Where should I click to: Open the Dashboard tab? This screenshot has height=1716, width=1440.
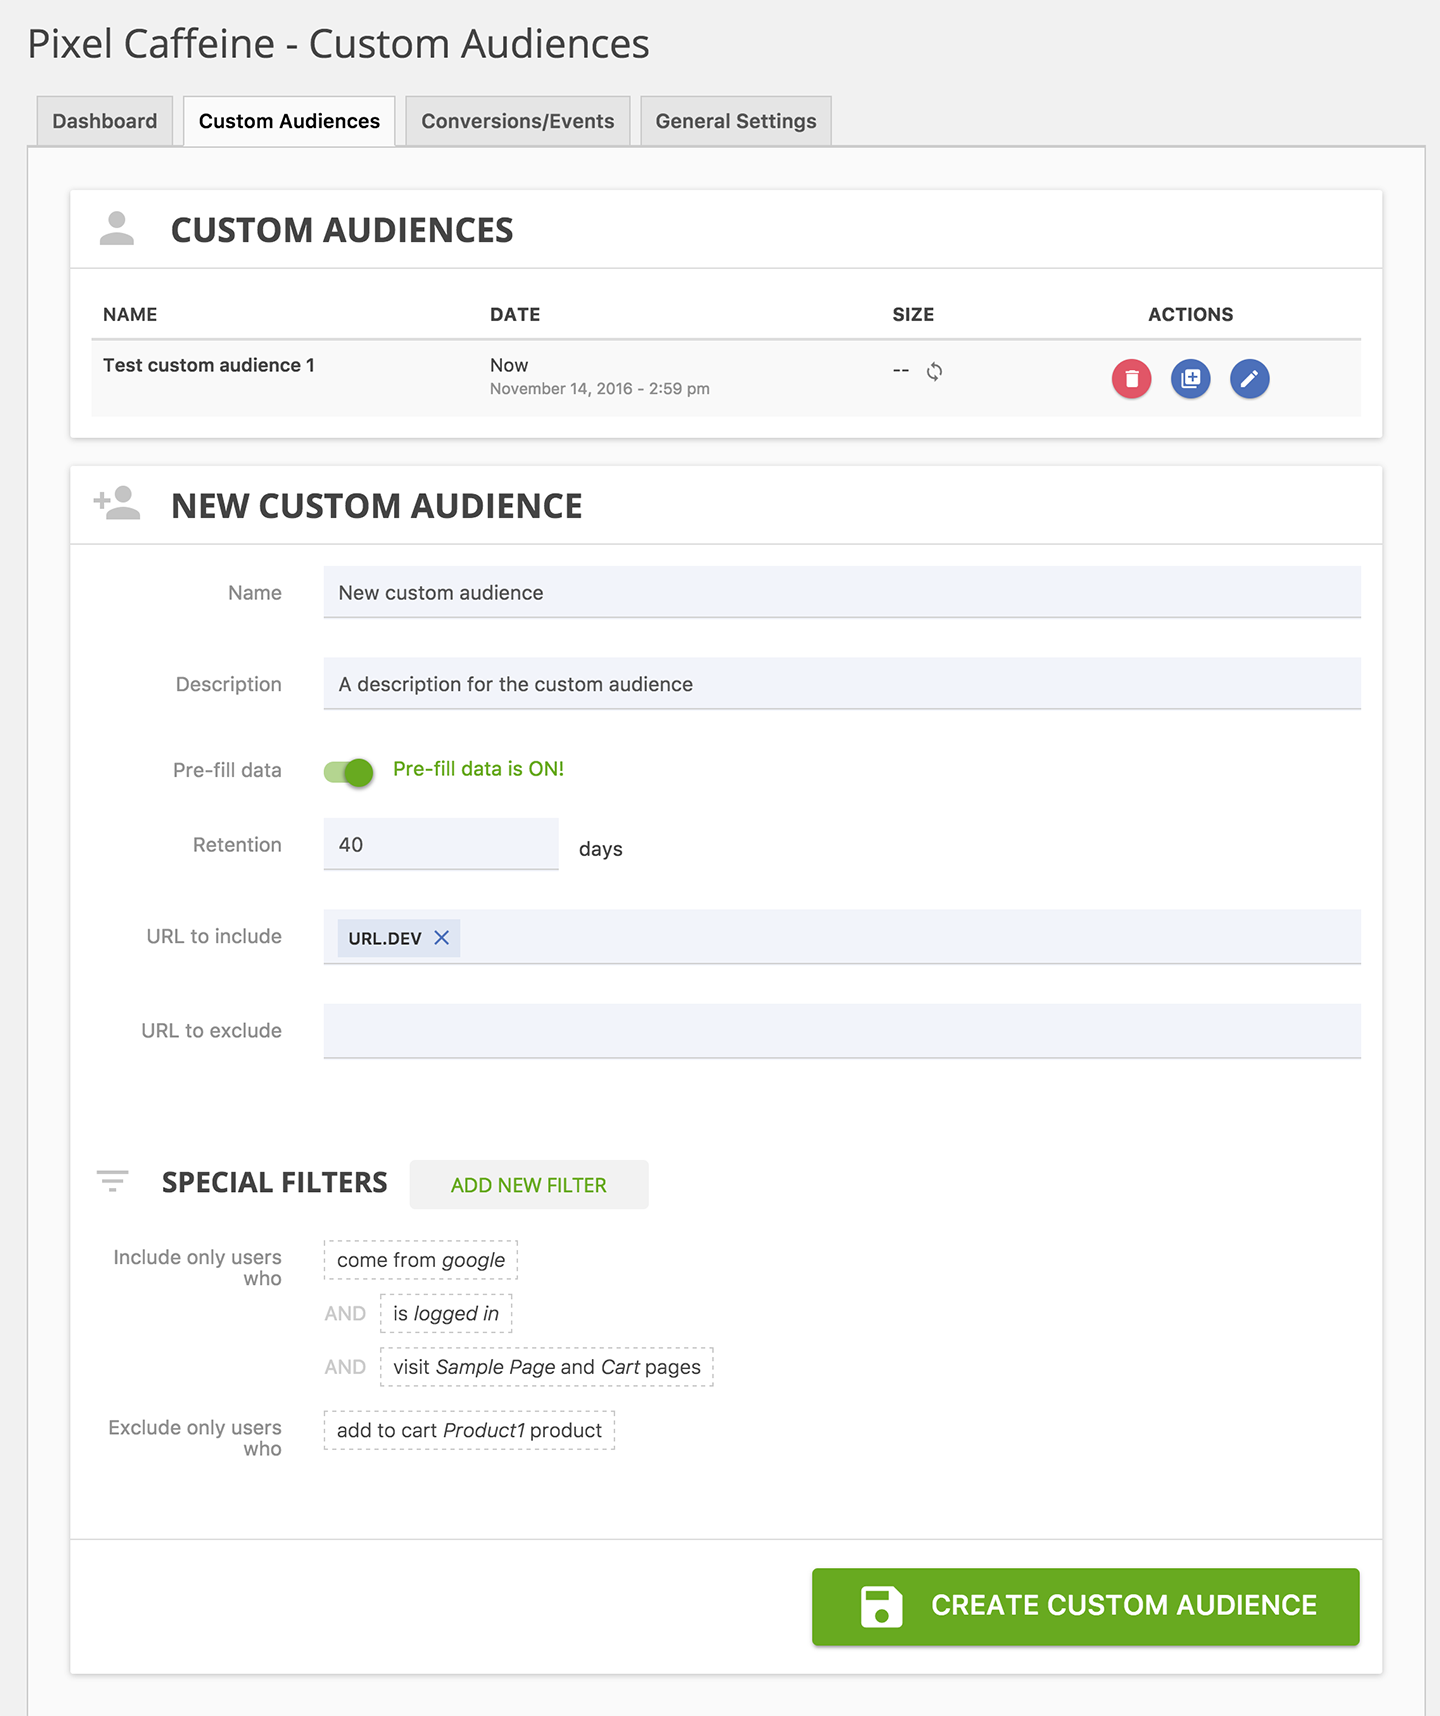[105, 121]
